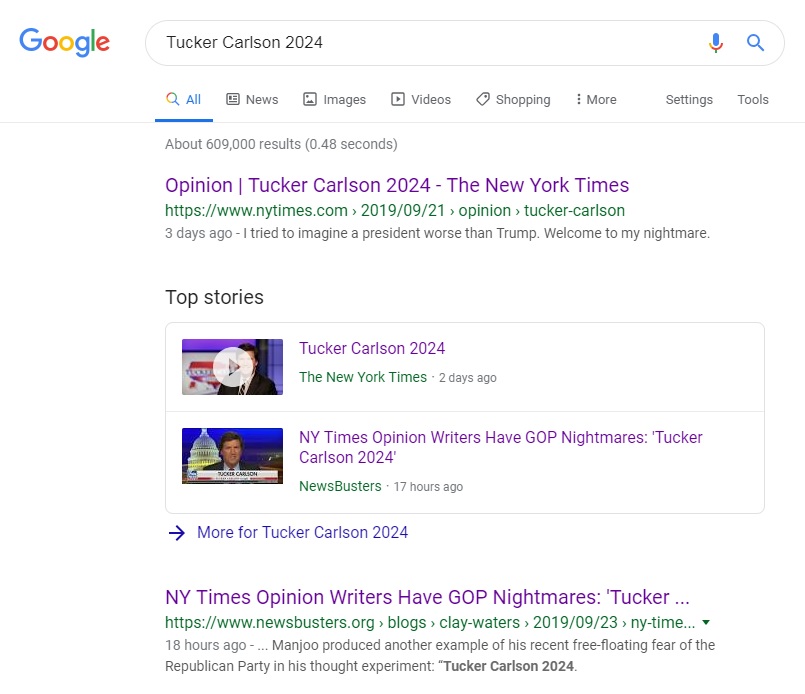Open search Tools

tap(753, 100)
